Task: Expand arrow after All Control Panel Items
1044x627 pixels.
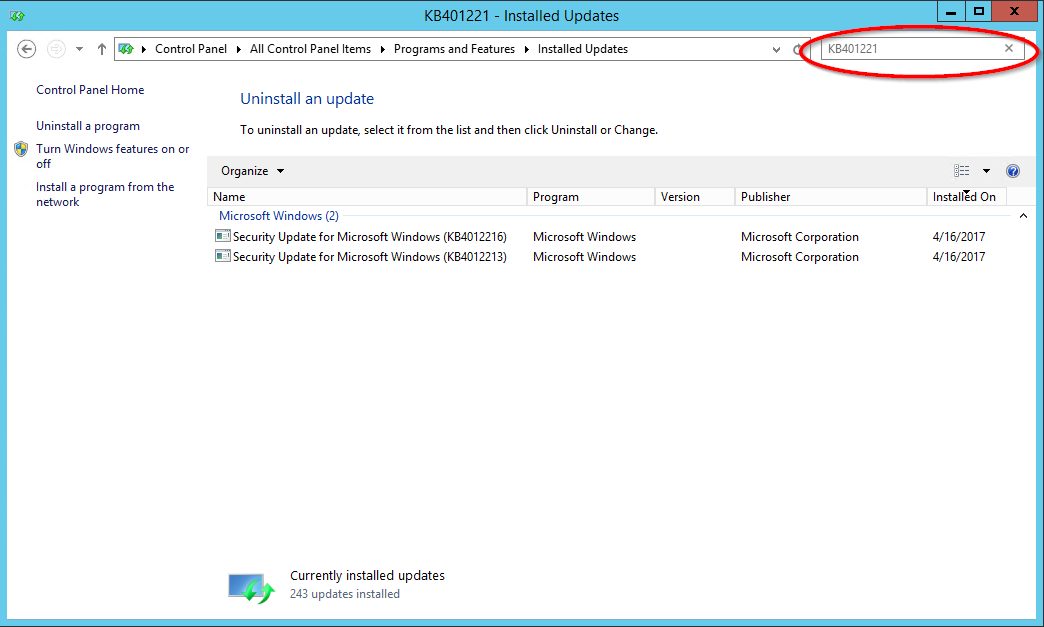Action: coord(383,49)
